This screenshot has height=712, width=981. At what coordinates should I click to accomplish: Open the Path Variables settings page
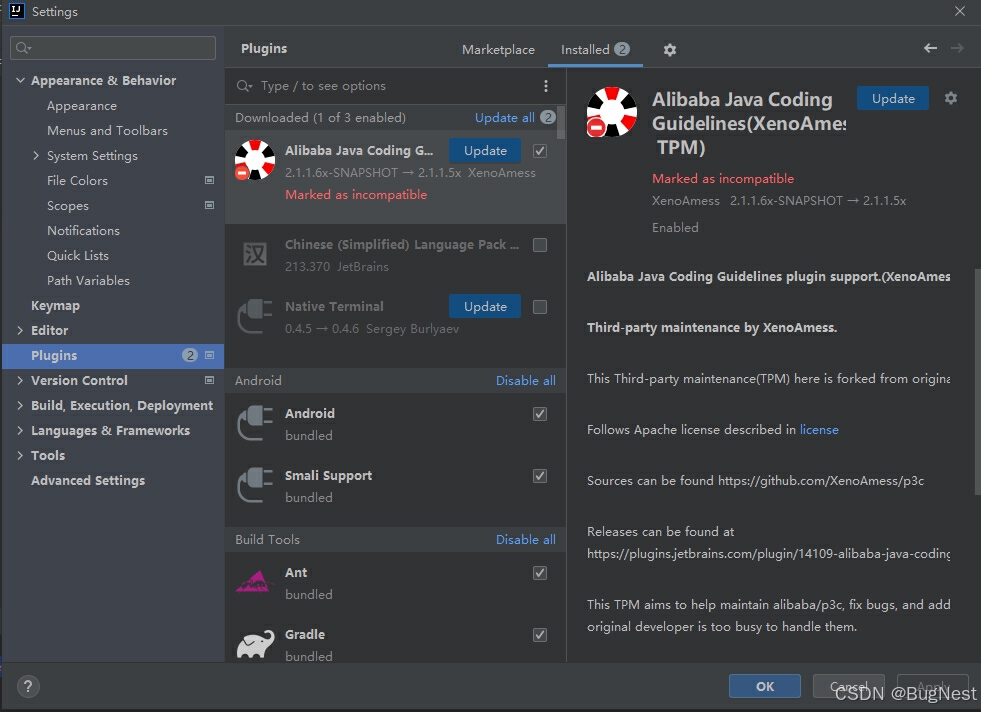point(88,280)
